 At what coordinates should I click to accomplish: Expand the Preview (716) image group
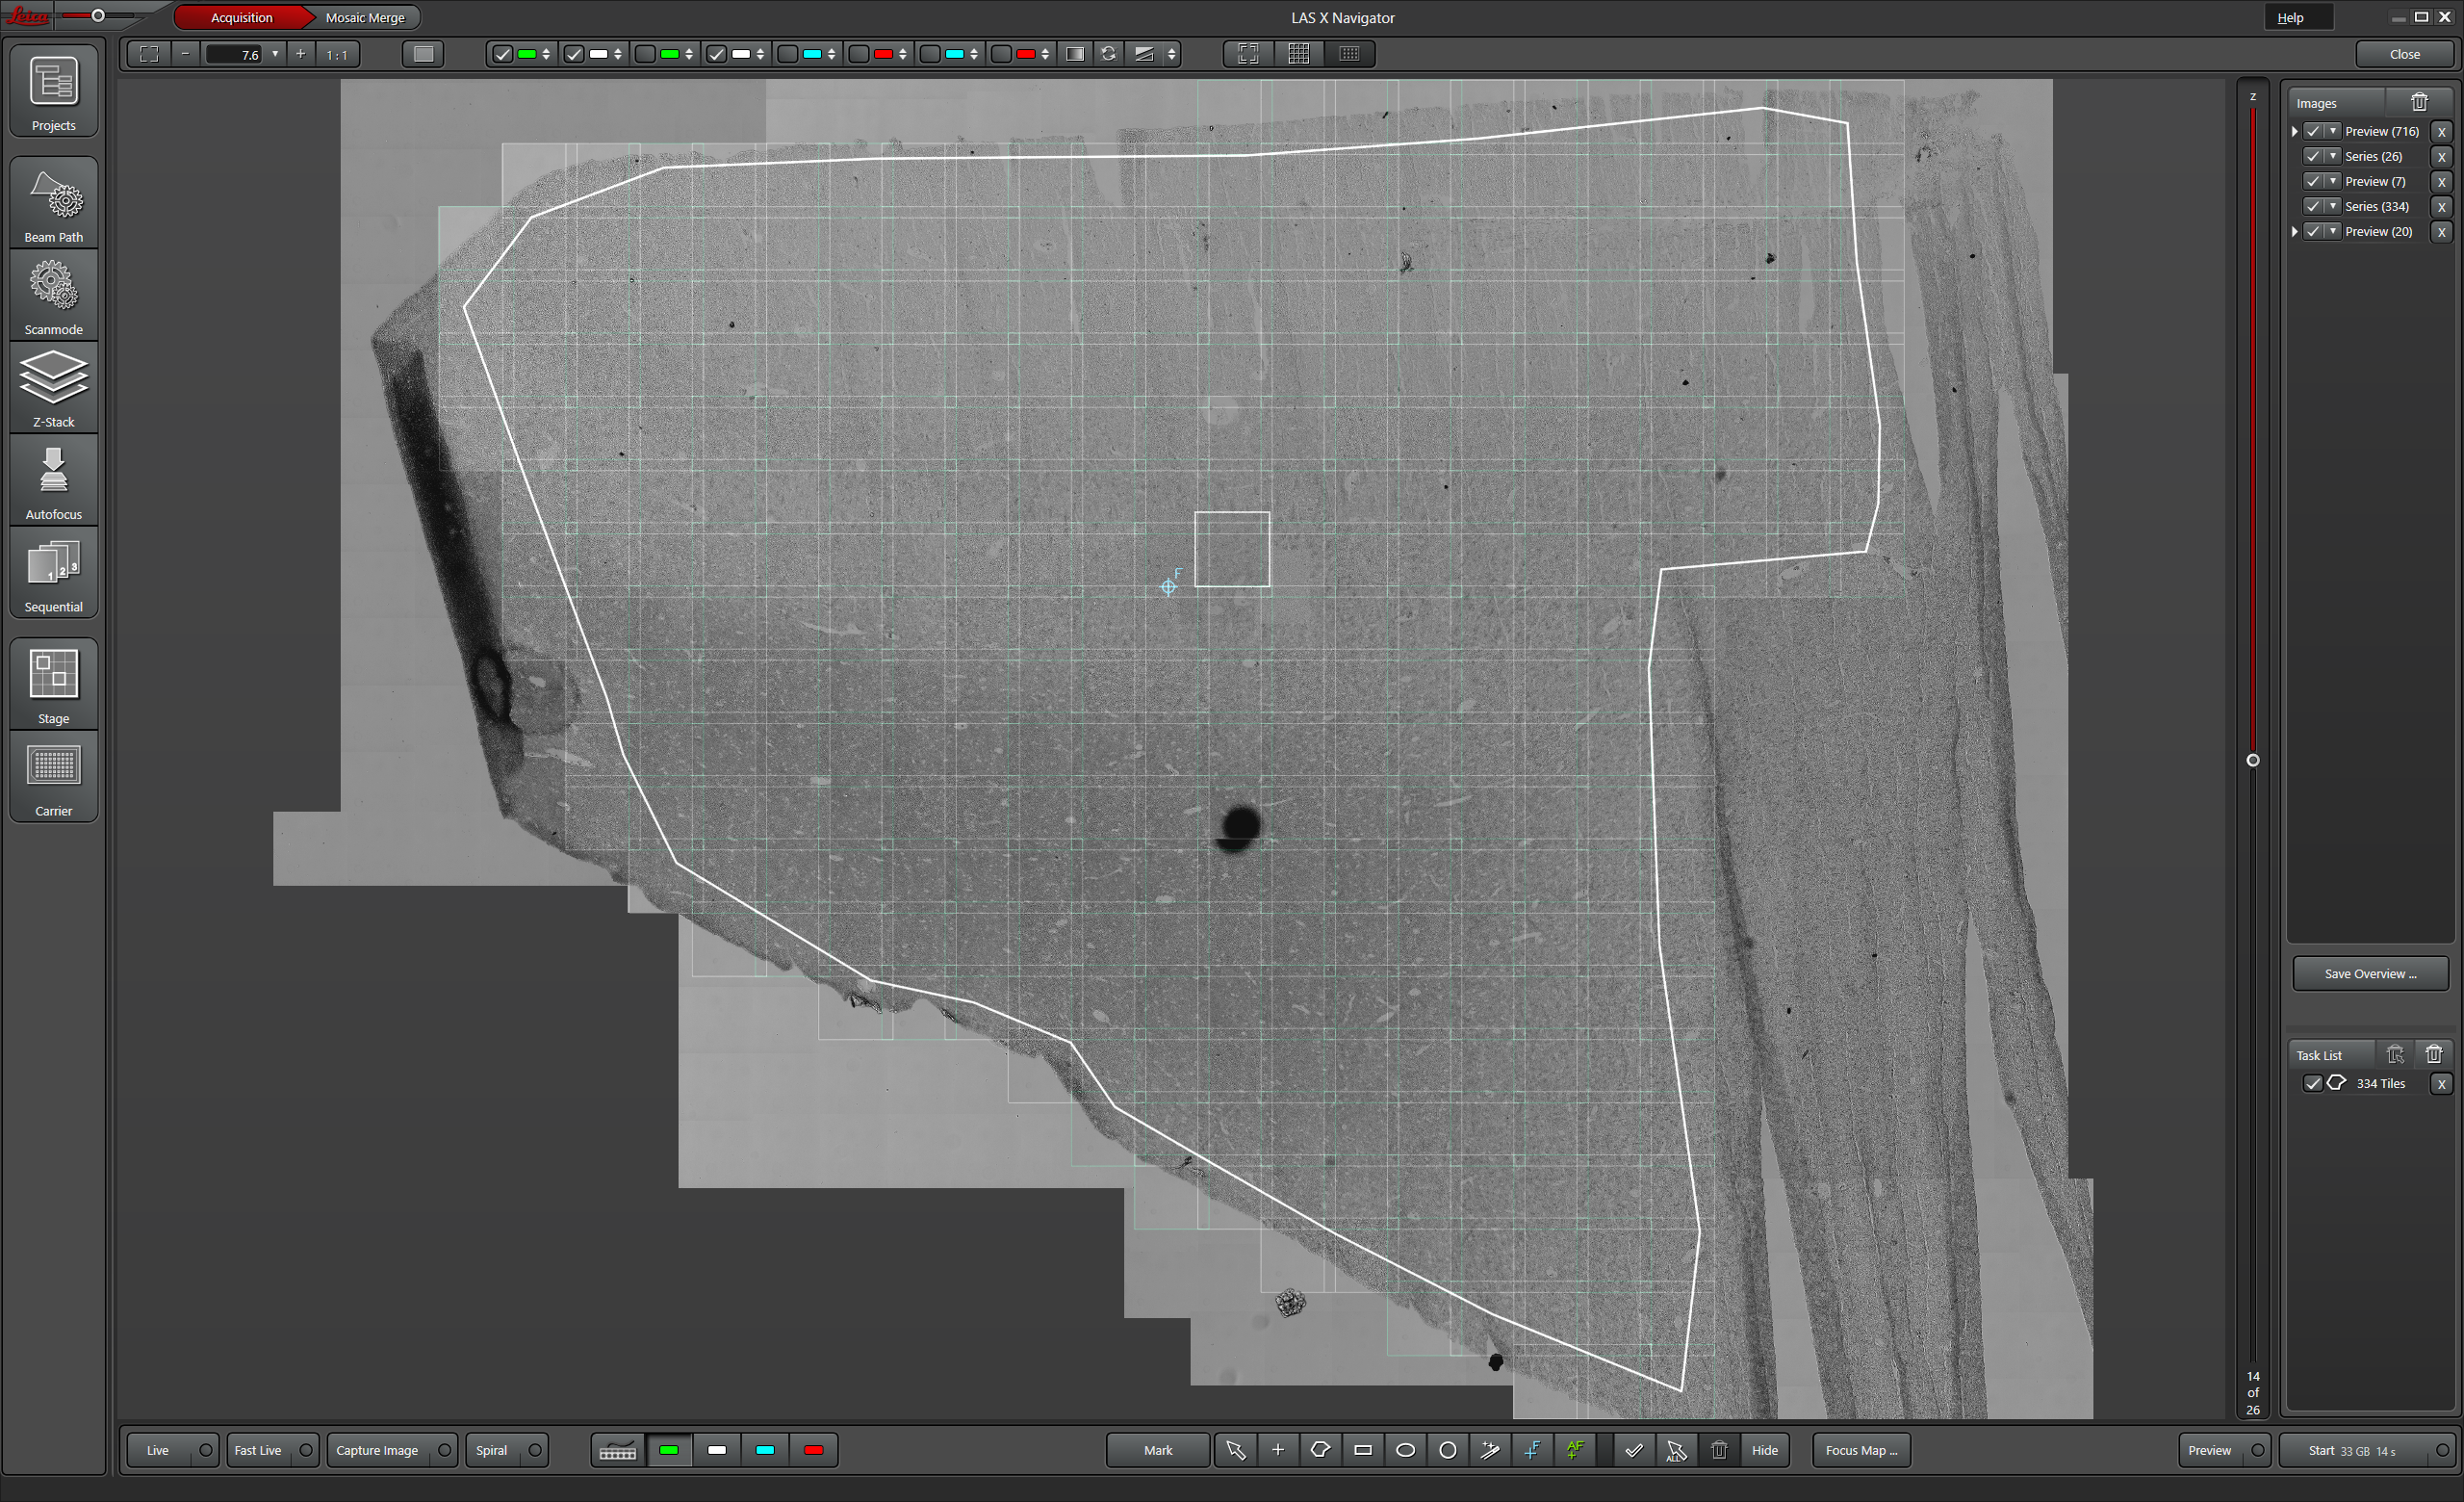[2295, 131]
